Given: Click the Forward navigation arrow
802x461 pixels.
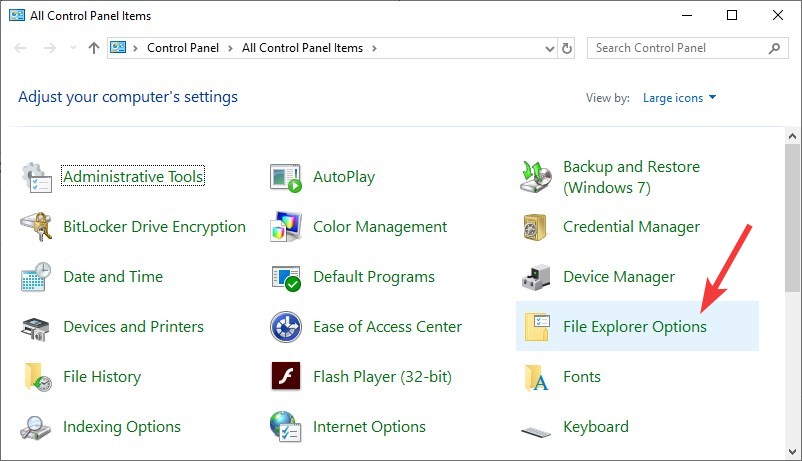Looking at the screenshot, I should click(x=50, y=48).
